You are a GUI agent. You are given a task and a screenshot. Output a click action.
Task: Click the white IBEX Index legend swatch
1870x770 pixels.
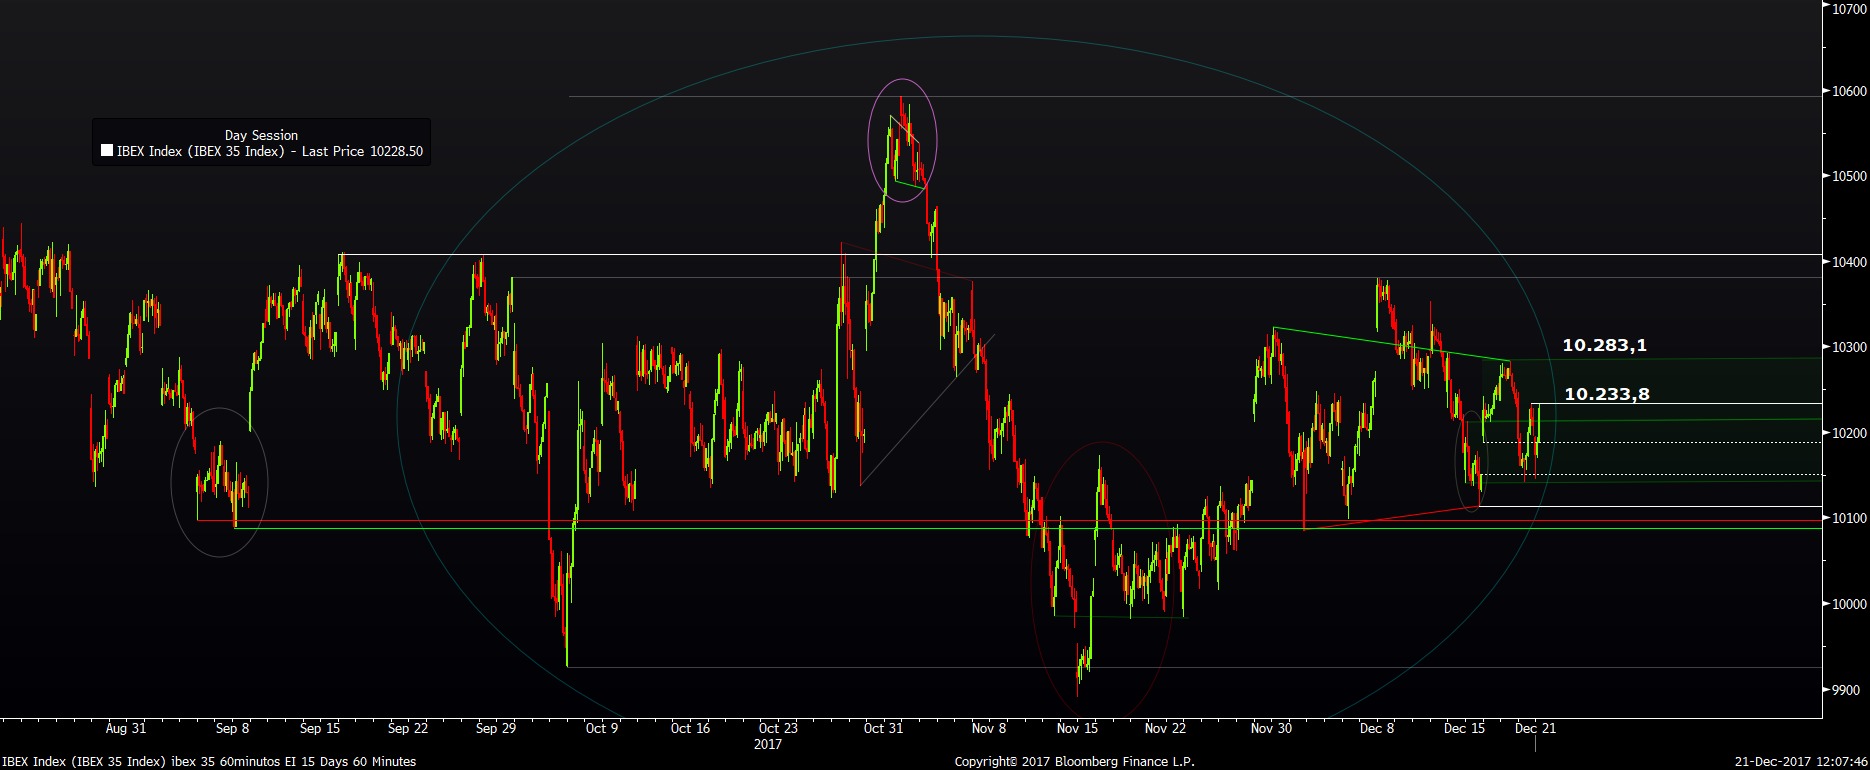107,151
